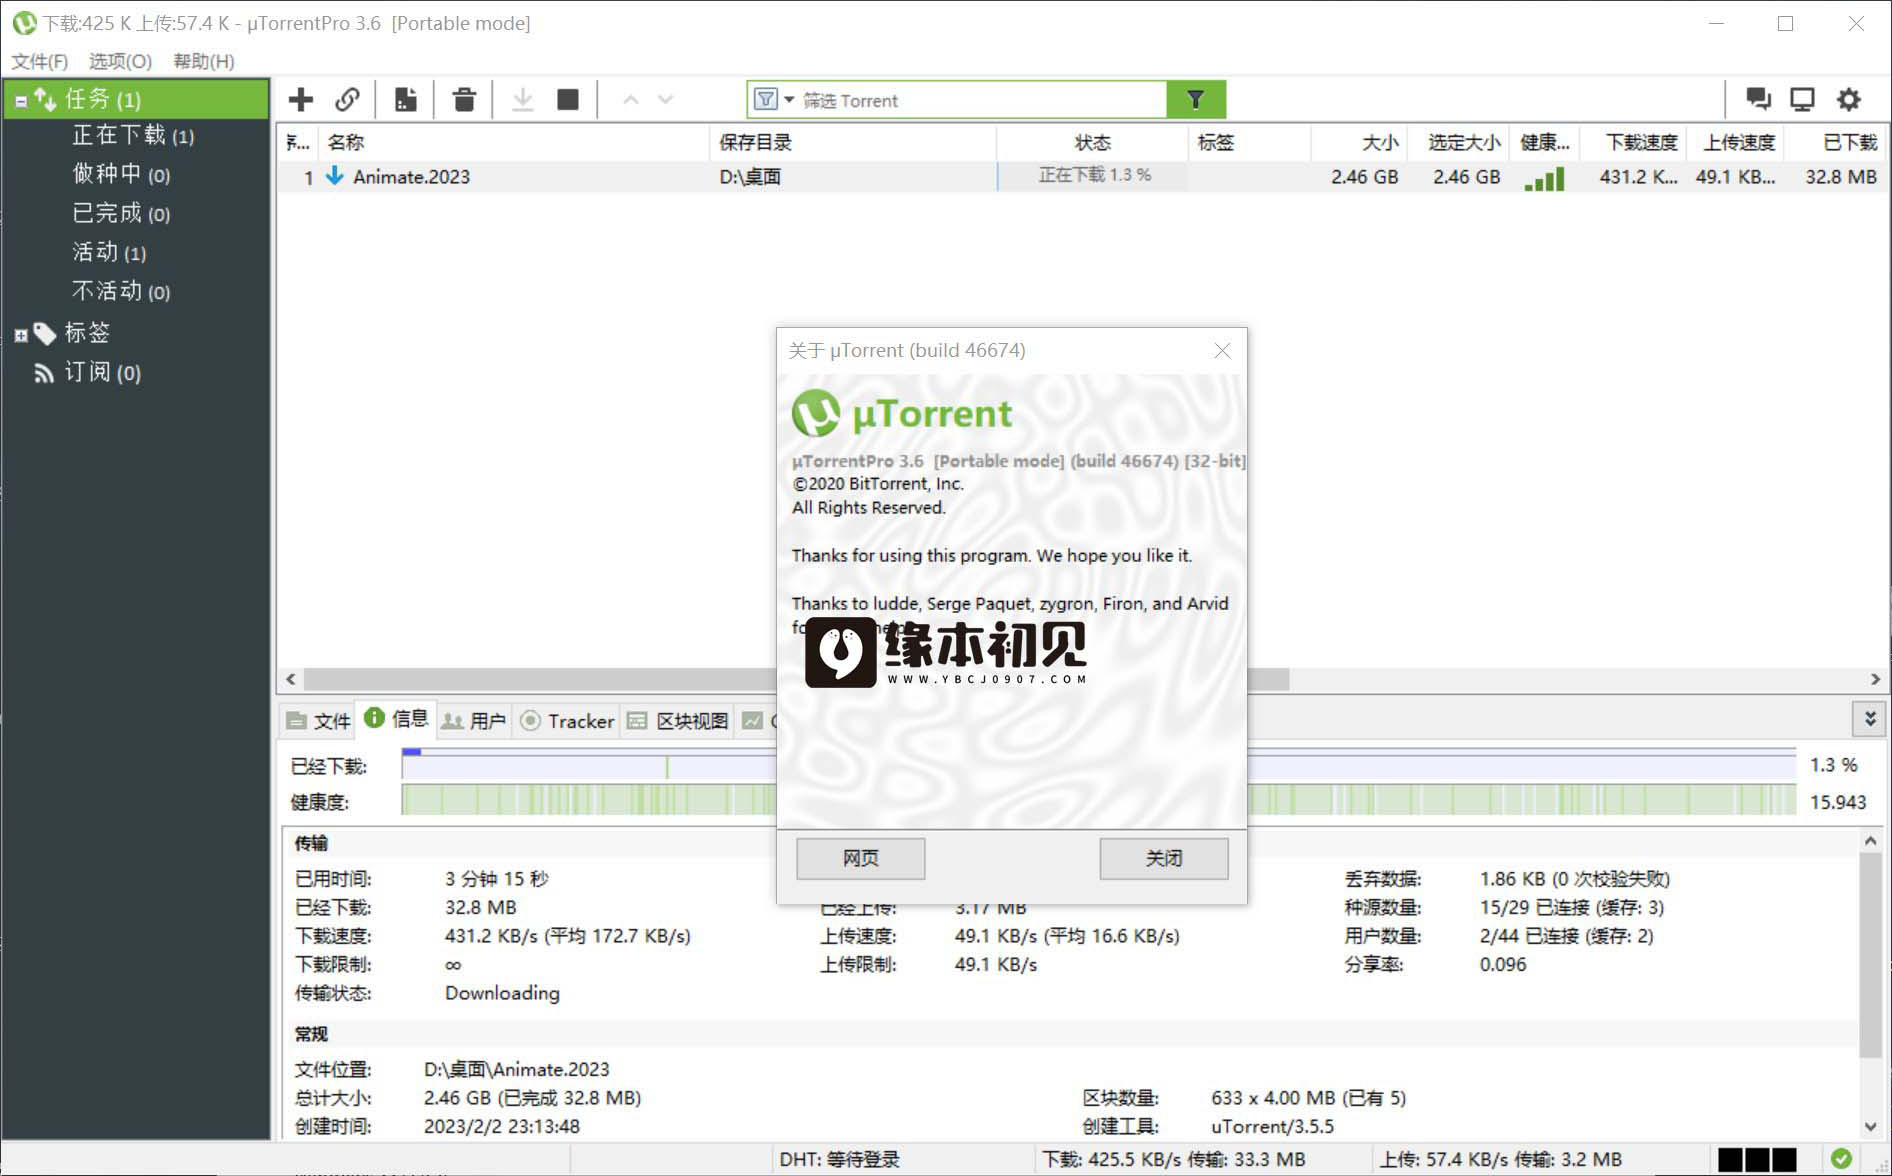Viewport: 1892px width, 1176px height.
Task: Click the 下载: 425.5 KB/s status bar entry
Action: click(1174, 1159)
